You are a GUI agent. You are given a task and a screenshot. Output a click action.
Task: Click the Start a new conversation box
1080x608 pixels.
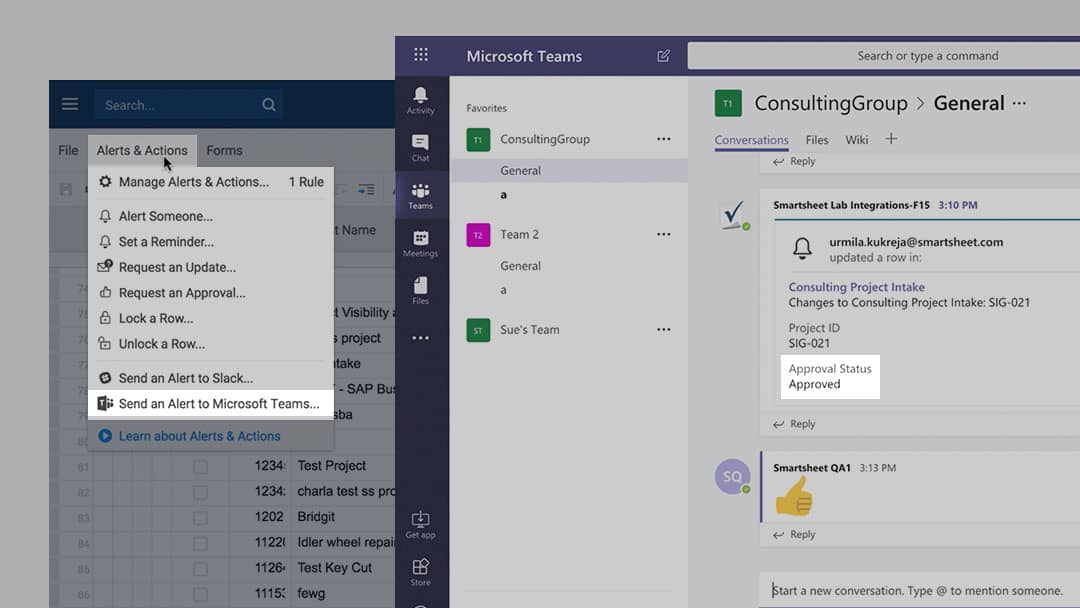click(920, 590)
